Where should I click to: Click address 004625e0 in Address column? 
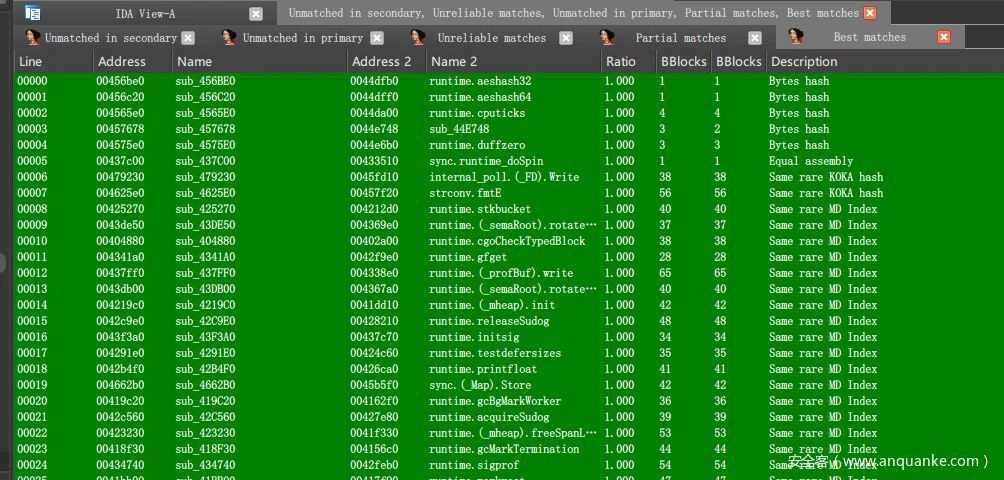120,193
